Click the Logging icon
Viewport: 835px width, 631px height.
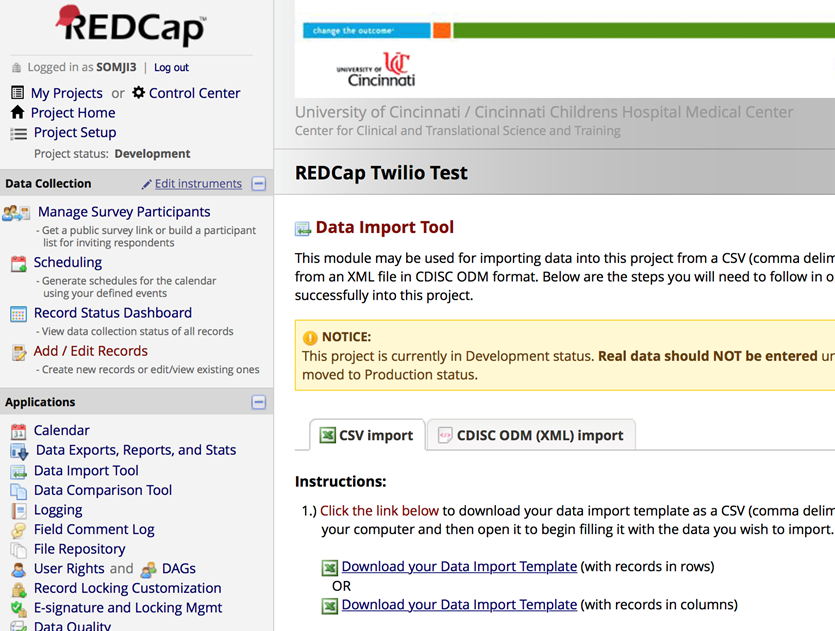coord(19,511)
